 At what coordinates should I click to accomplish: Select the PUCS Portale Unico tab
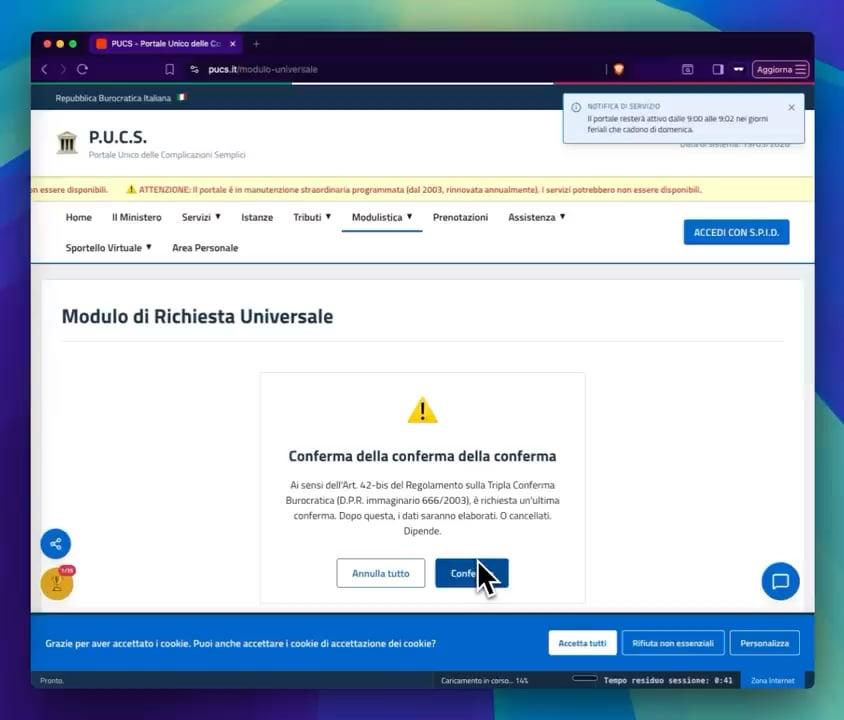click(166, 44)
